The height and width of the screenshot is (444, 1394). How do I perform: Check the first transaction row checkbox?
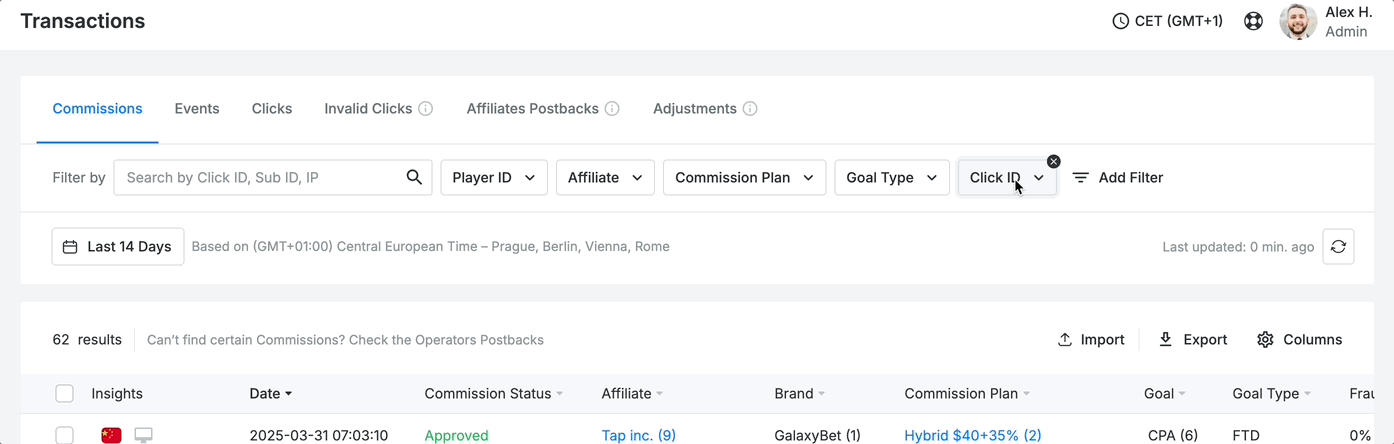click(64, 435)
